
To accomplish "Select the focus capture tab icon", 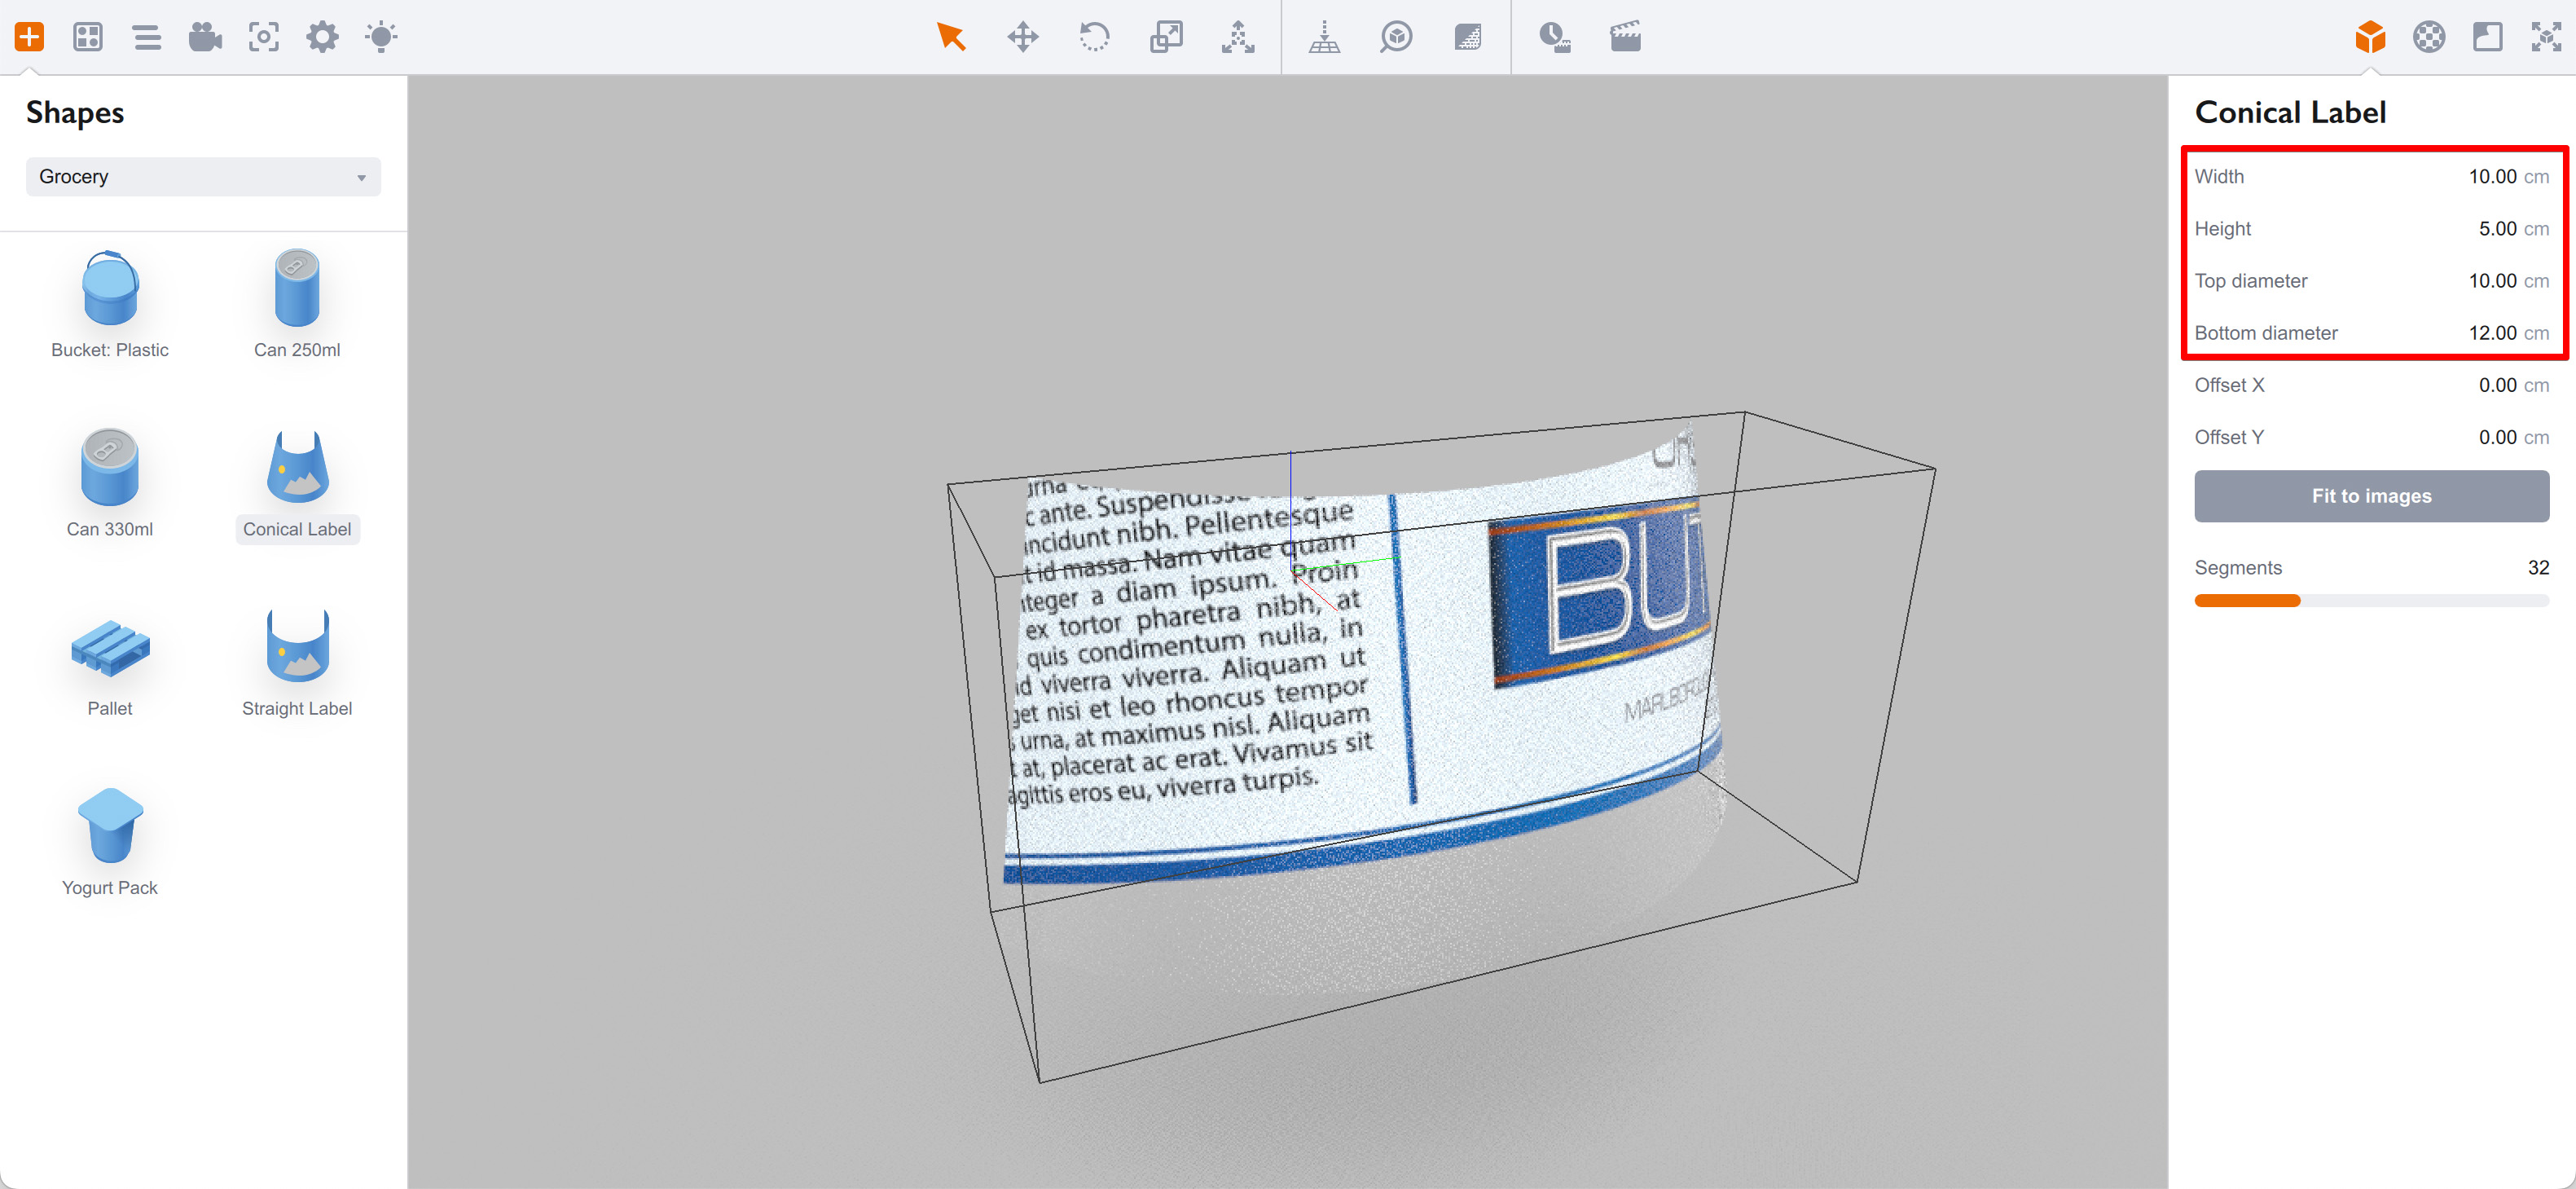I will pyautogui.click(x=263, y=37).
